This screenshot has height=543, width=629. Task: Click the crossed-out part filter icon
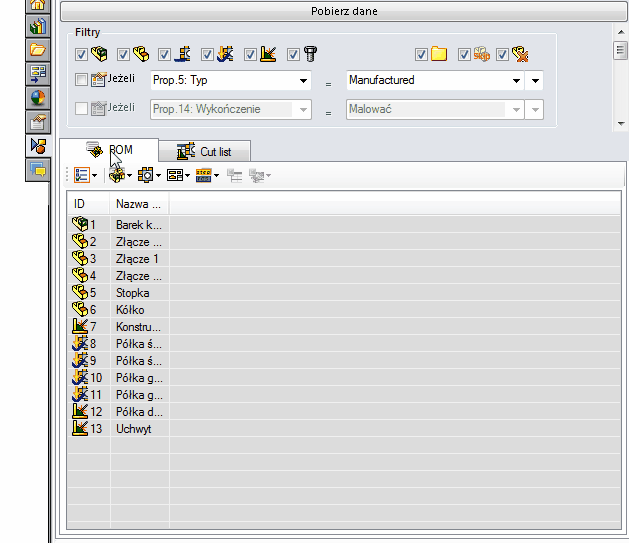pos(520,54)
